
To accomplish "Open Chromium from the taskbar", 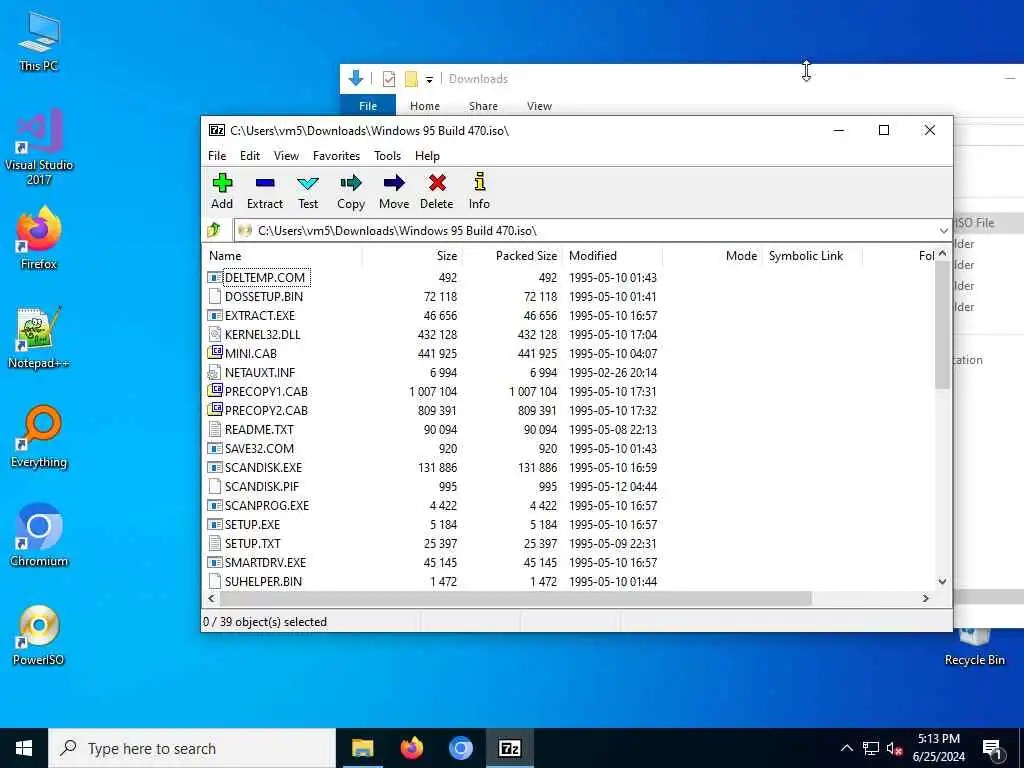I will point(460,748).
